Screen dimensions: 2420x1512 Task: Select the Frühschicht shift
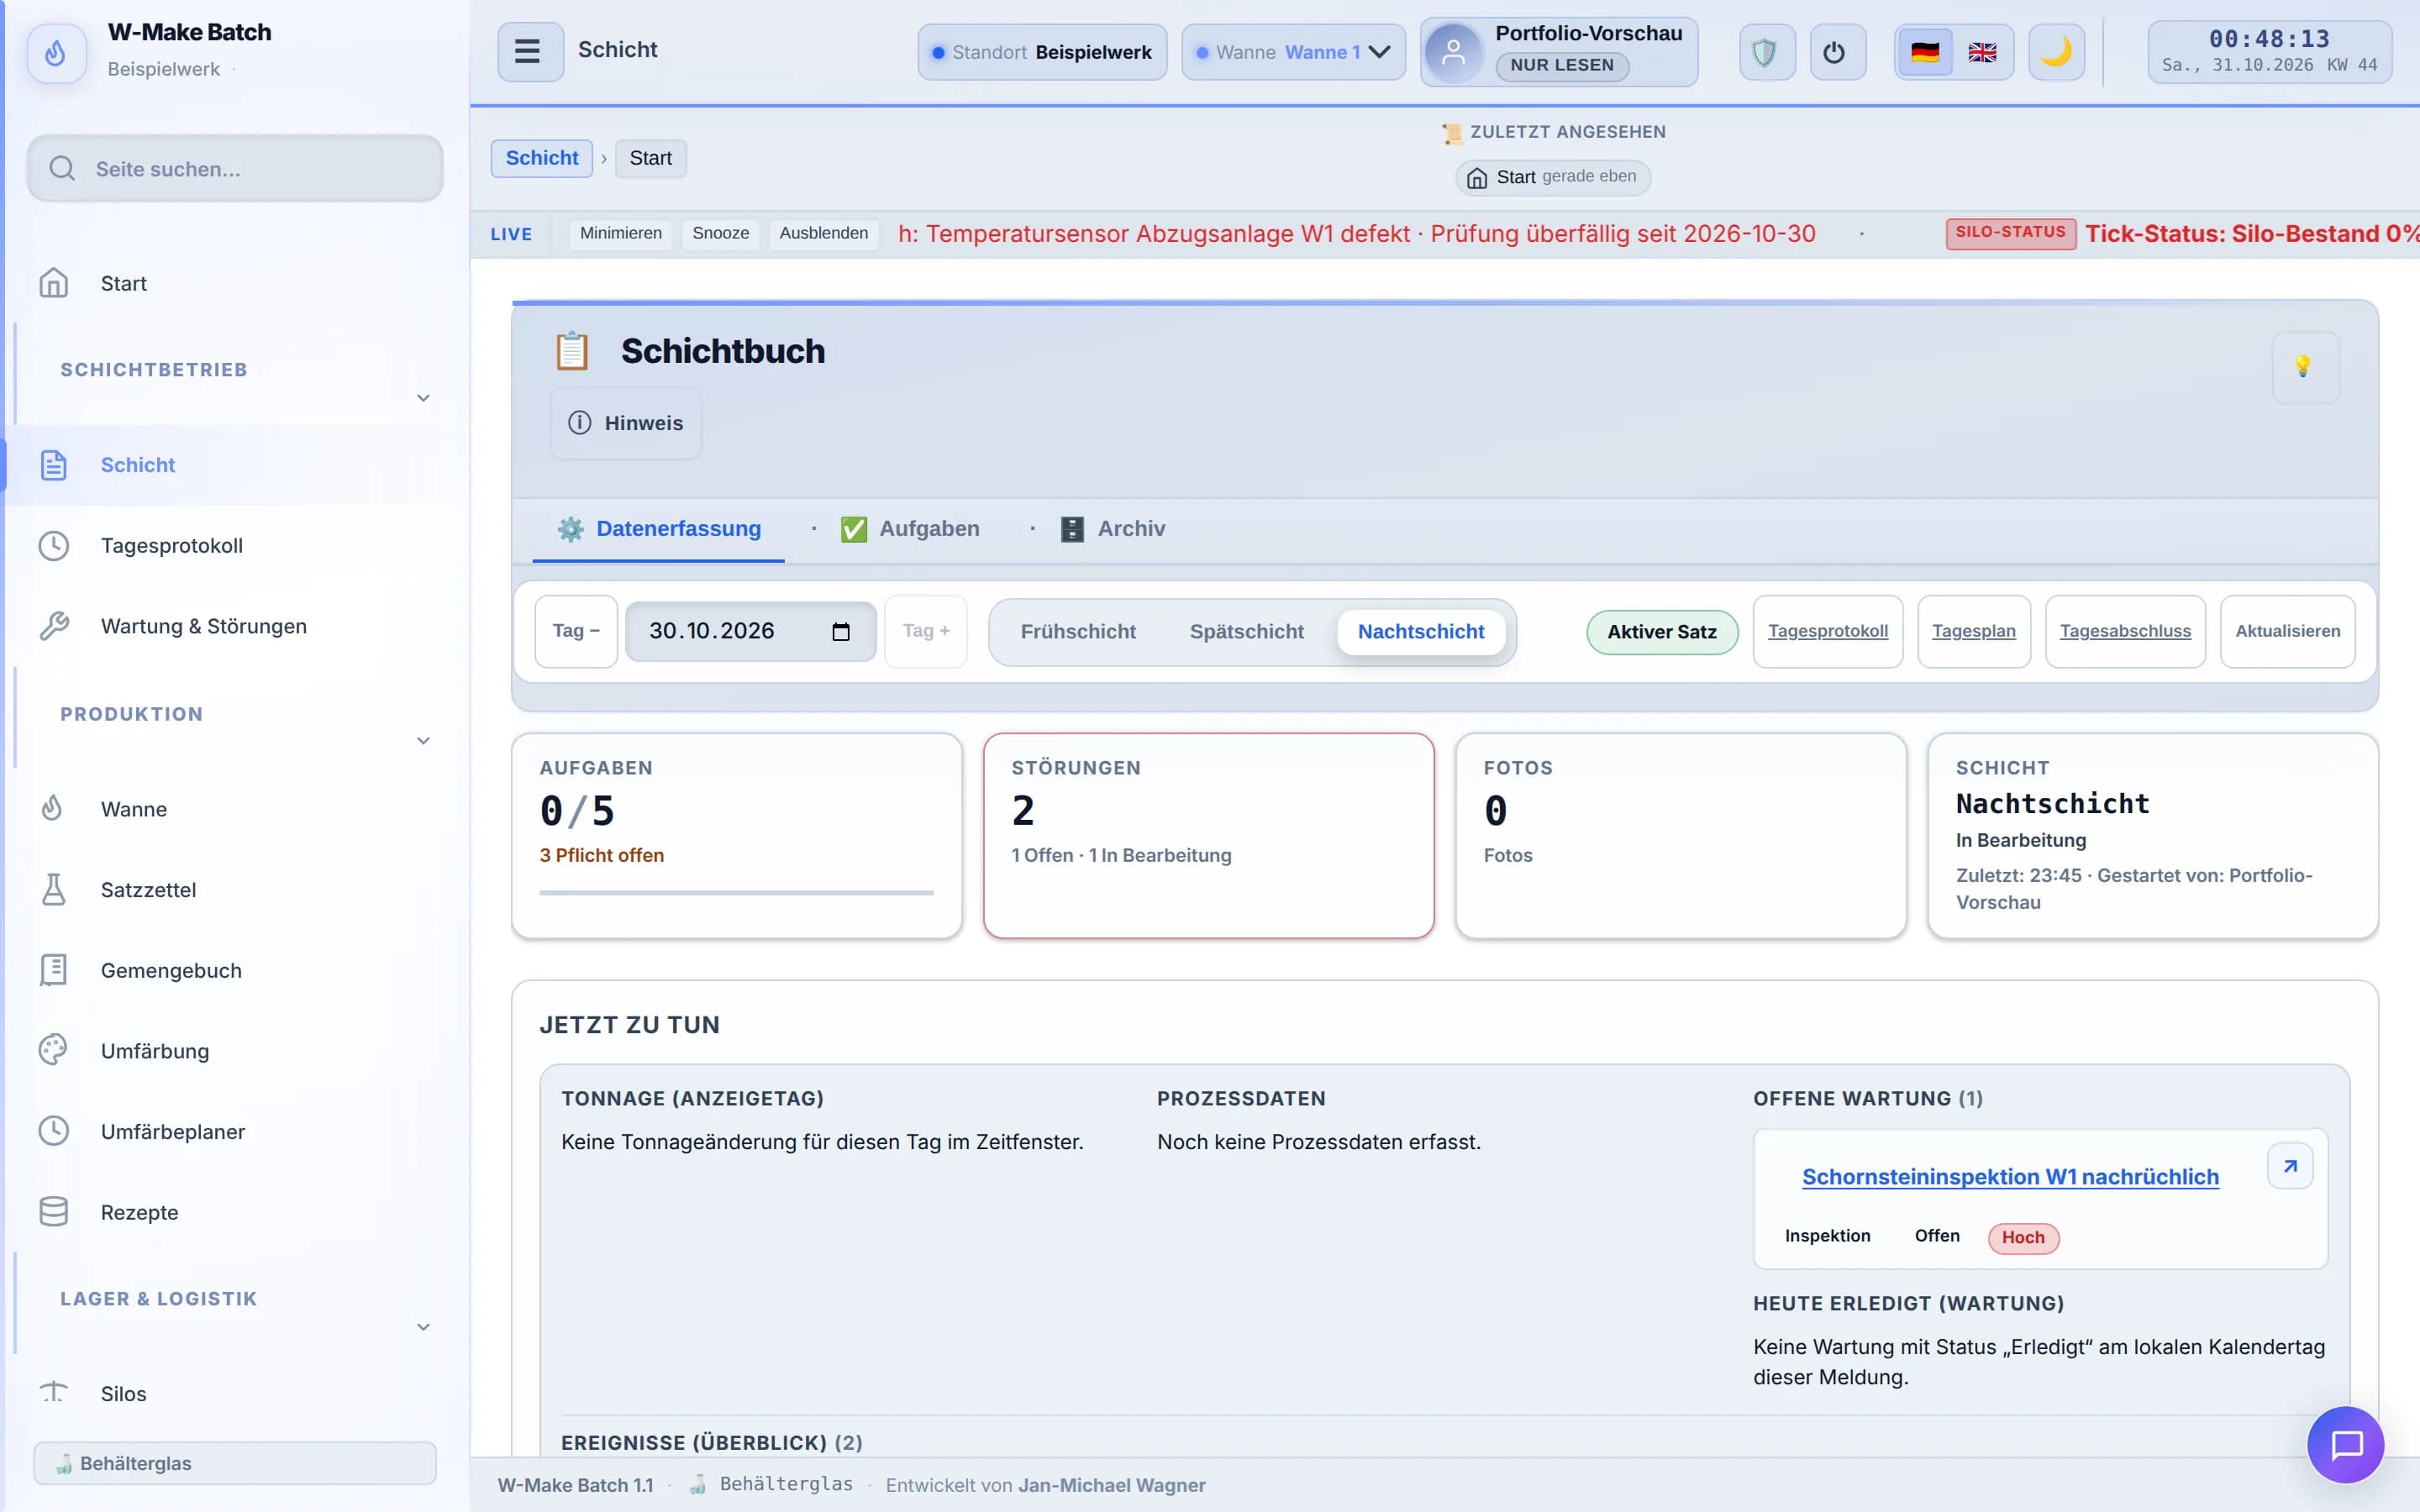click(1078, 632)
